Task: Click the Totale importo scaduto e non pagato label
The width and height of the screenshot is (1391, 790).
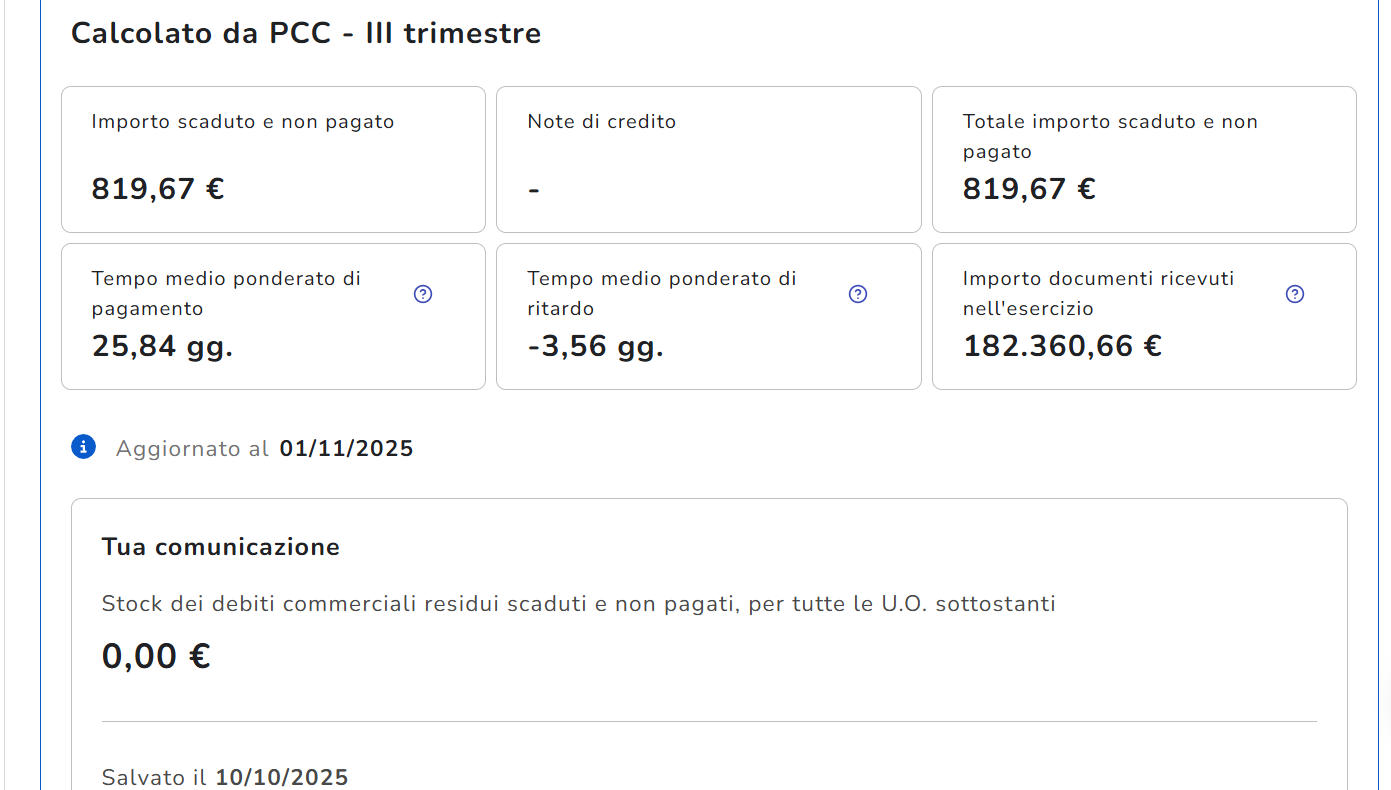Action: (1110, 136)
